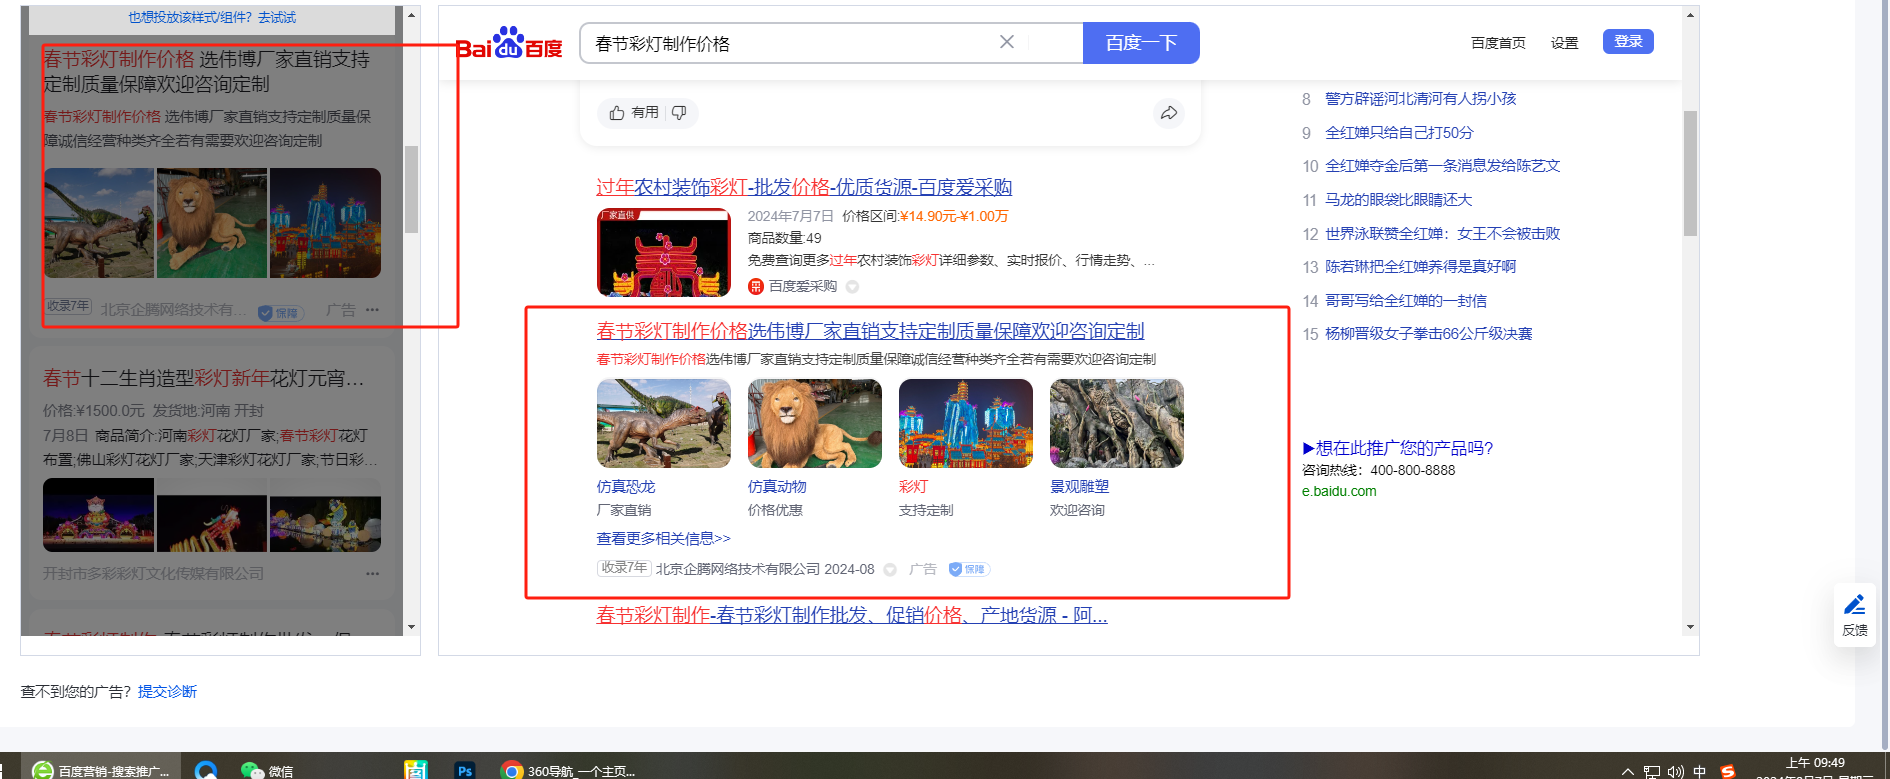Click the 保障 badge in the mobile preview ad

click(x=280, y=313)
